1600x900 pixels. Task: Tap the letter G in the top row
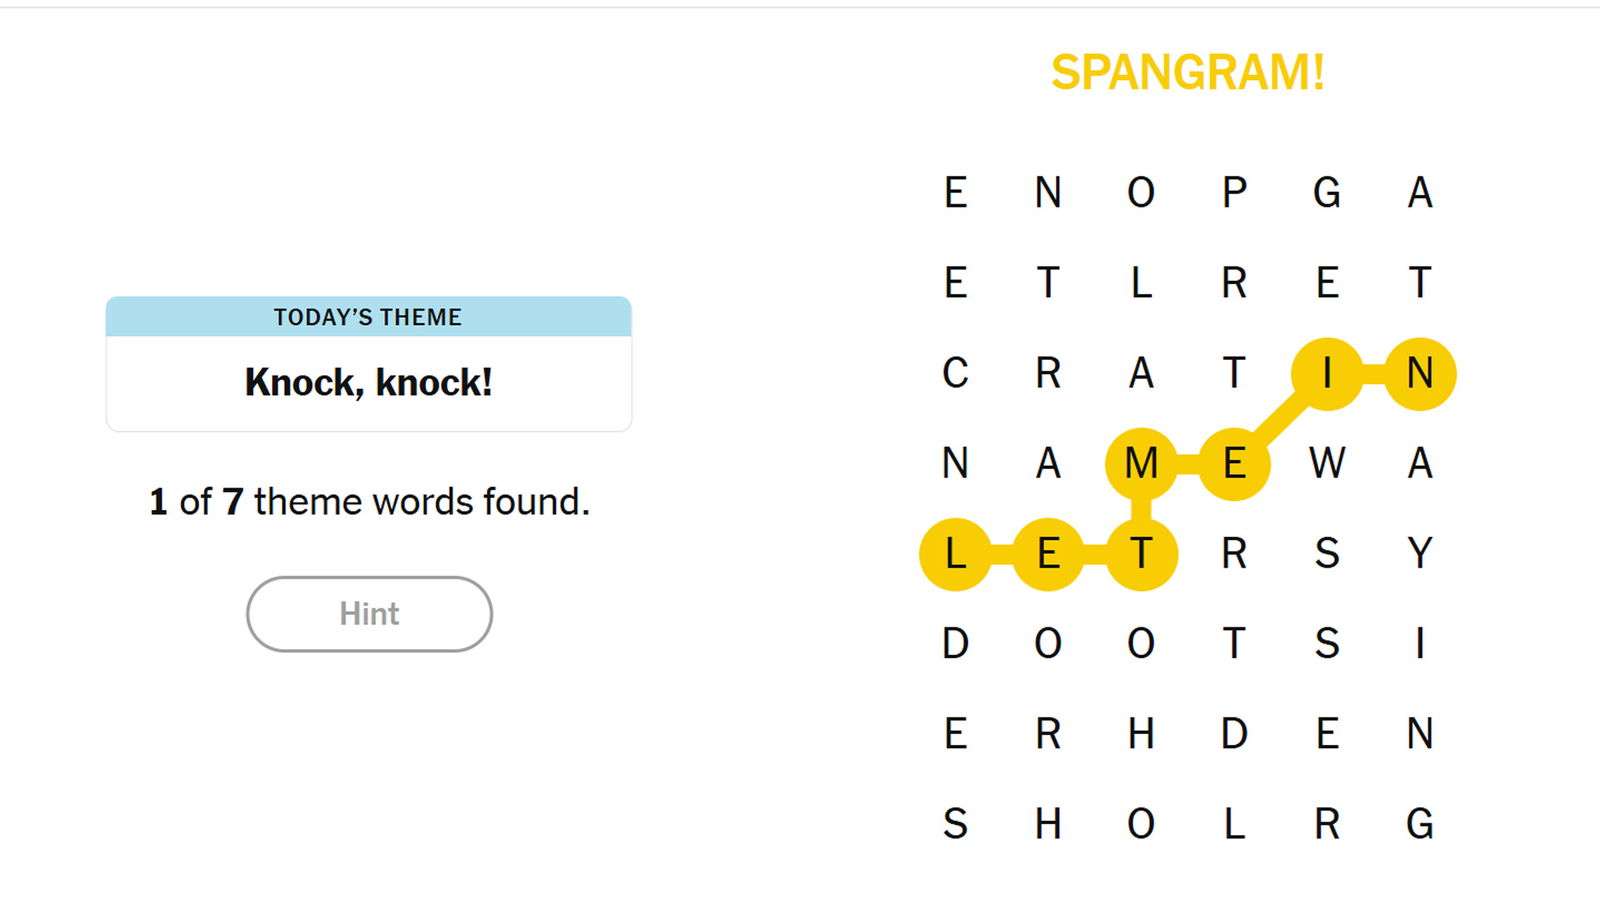click(x=1327, y=193)
